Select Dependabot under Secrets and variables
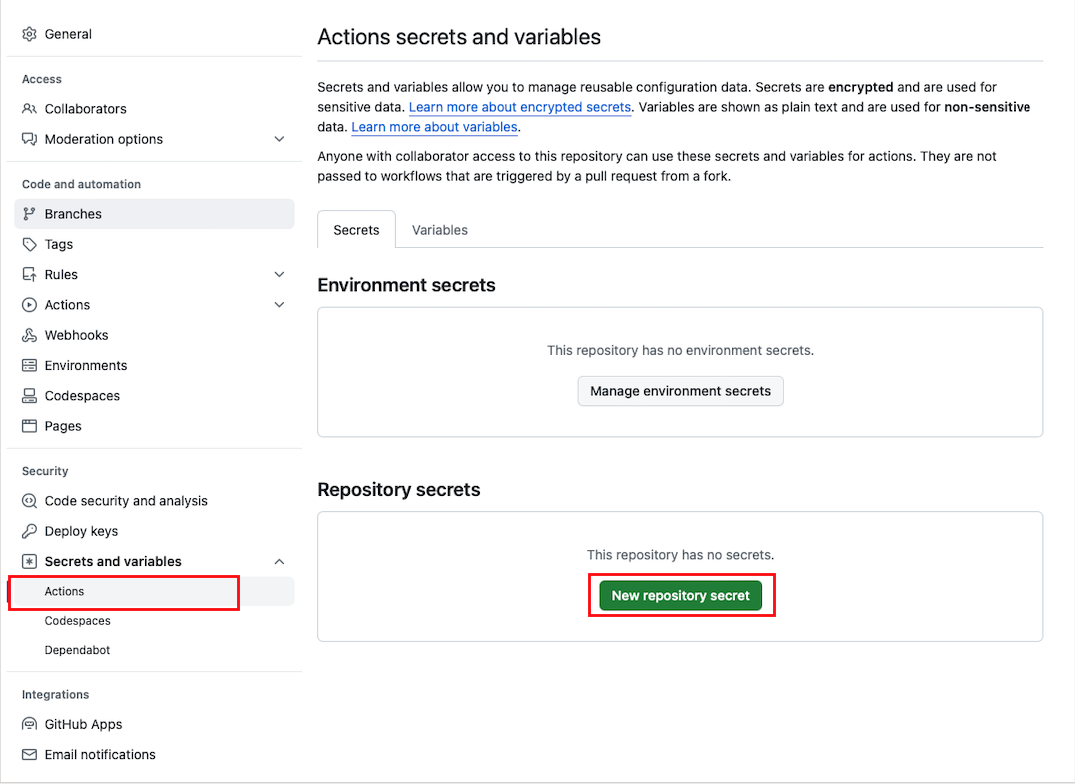Image resolution: width=1075 pixels, height=784 pixels. pyautogui.click(x=154, y=650)
